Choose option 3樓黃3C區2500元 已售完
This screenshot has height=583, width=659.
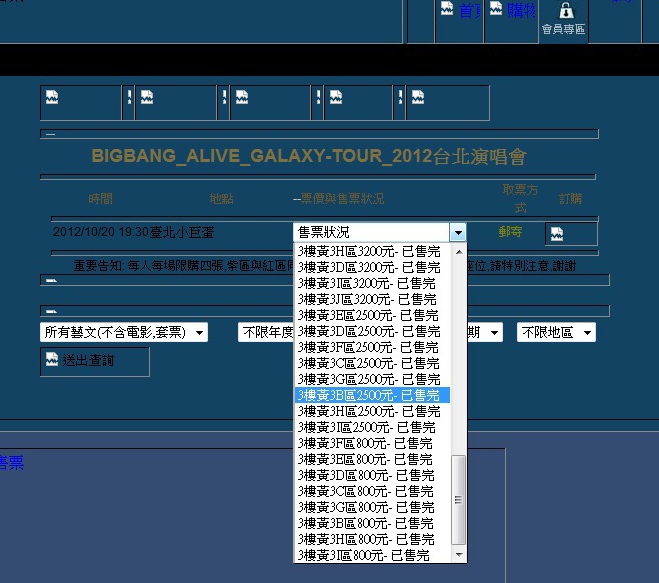pyautogui.click(x=372, y=363)
